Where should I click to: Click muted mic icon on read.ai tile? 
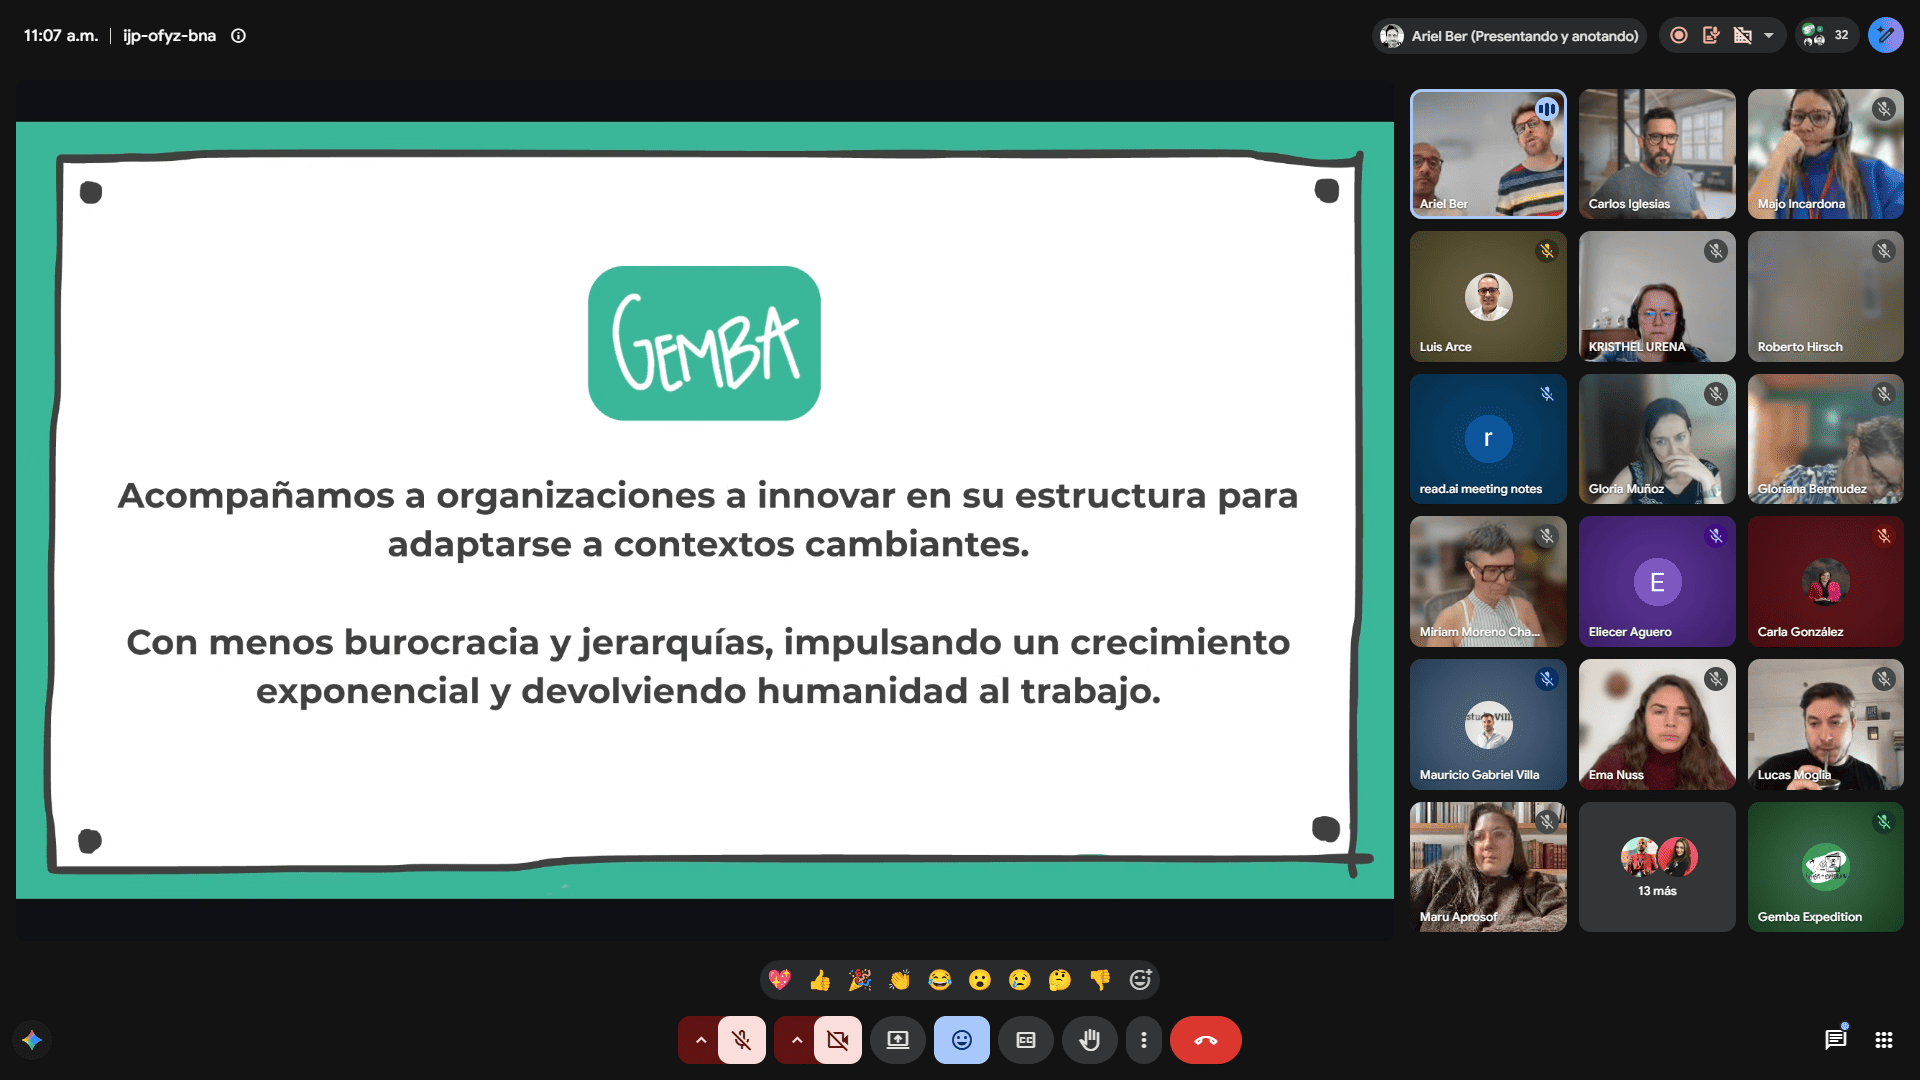[x=1547, y=394]
